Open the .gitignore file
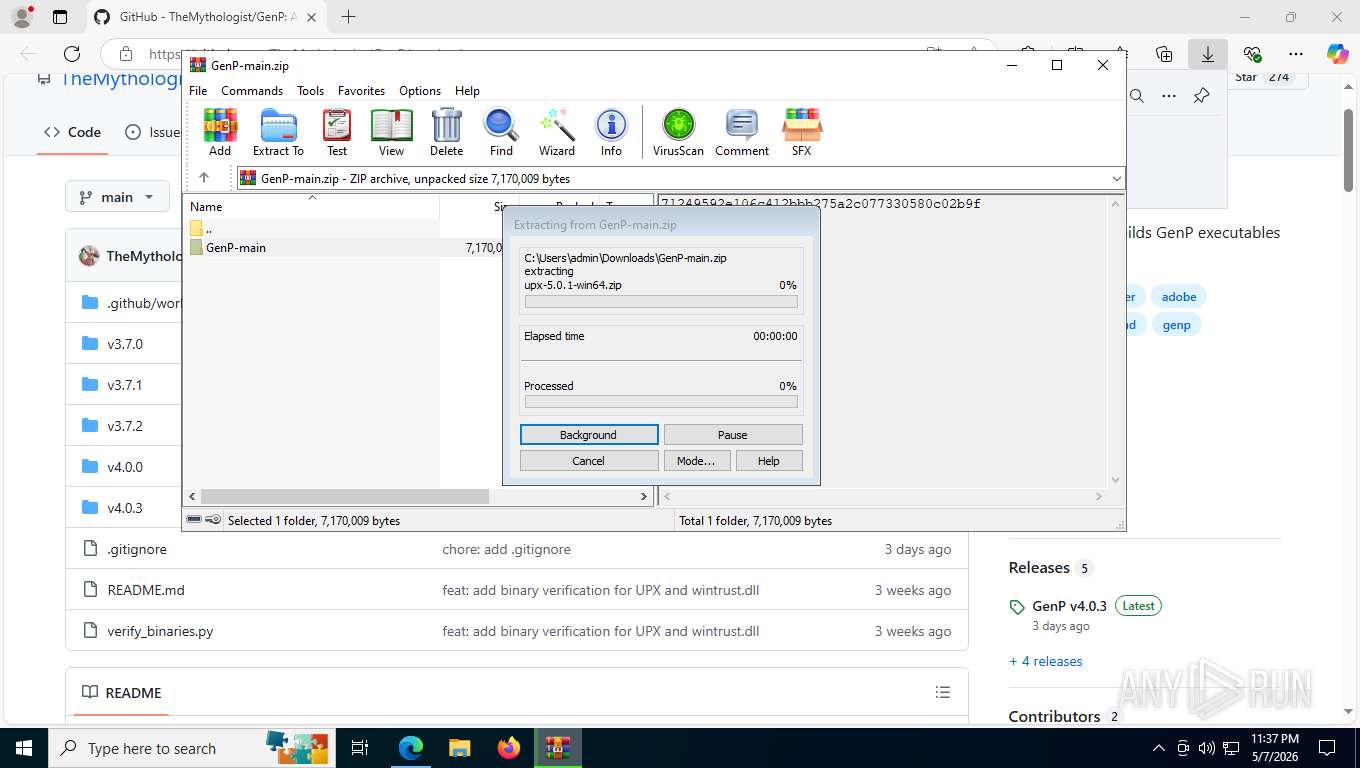The image size is (1360, 768). point(137,549)
